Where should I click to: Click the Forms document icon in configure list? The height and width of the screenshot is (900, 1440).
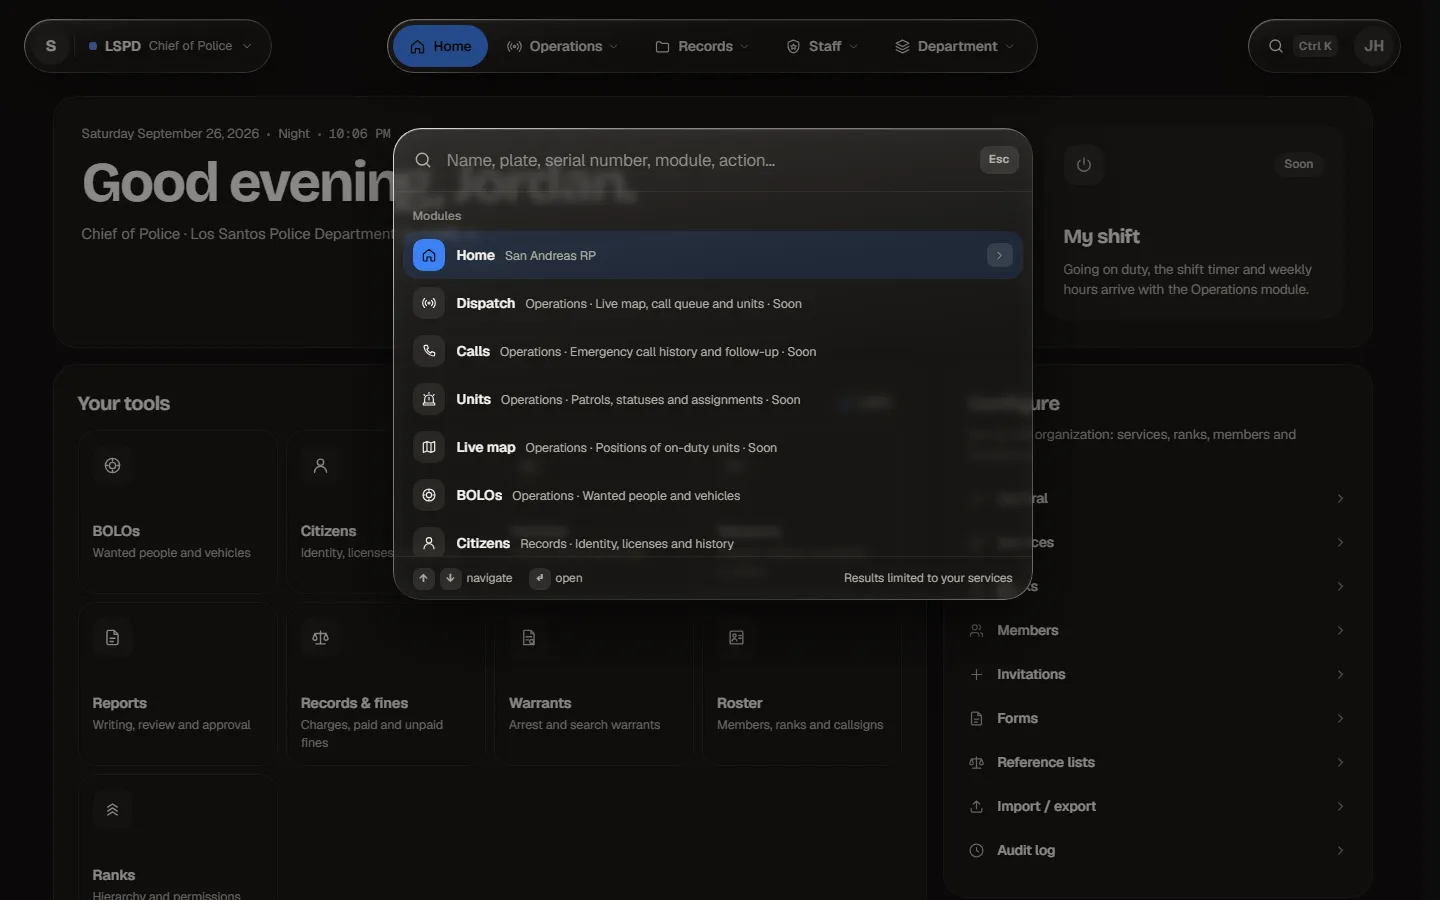point(977,718)
